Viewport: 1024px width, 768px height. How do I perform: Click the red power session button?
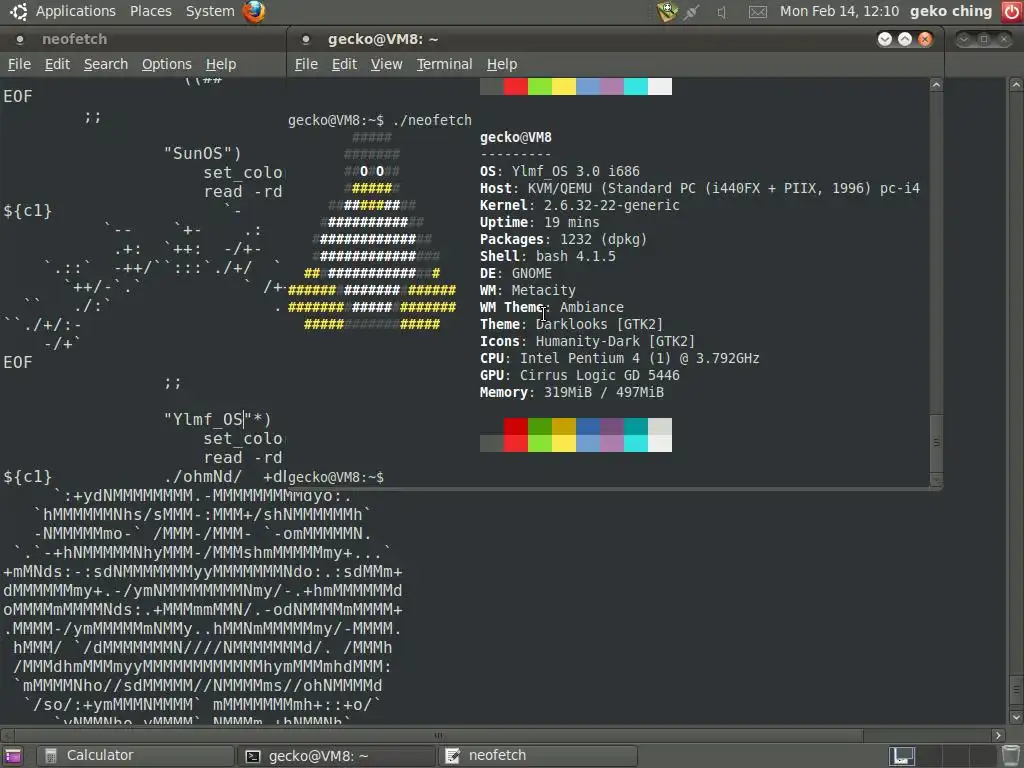click(x=1012, y=11)
